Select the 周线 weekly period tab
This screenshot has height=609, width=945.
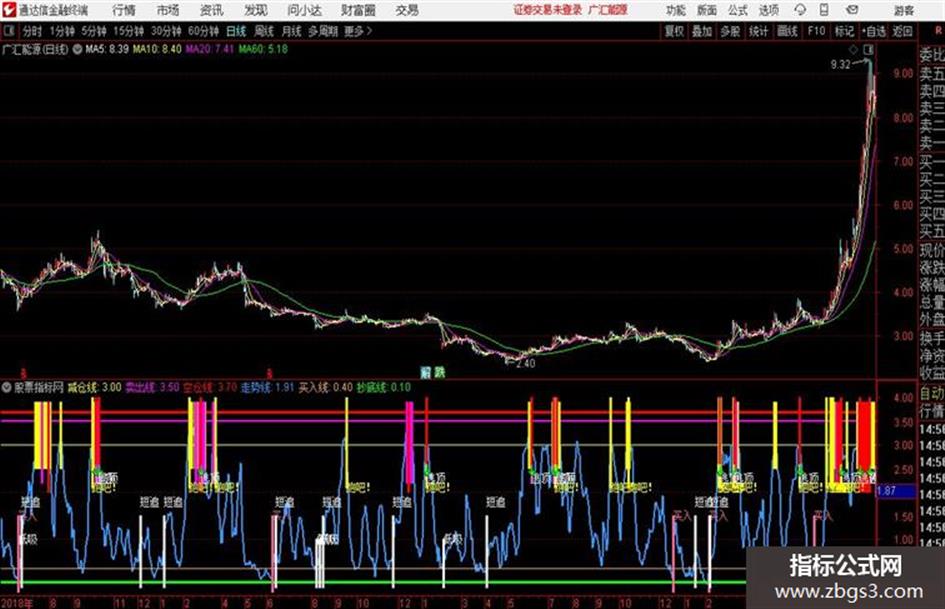(x=264, y=31)
